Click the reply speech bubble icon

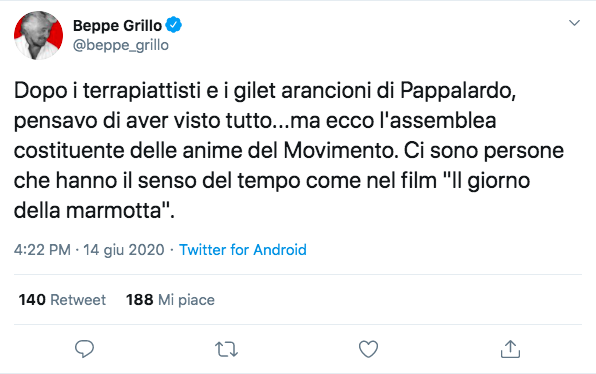84,349
